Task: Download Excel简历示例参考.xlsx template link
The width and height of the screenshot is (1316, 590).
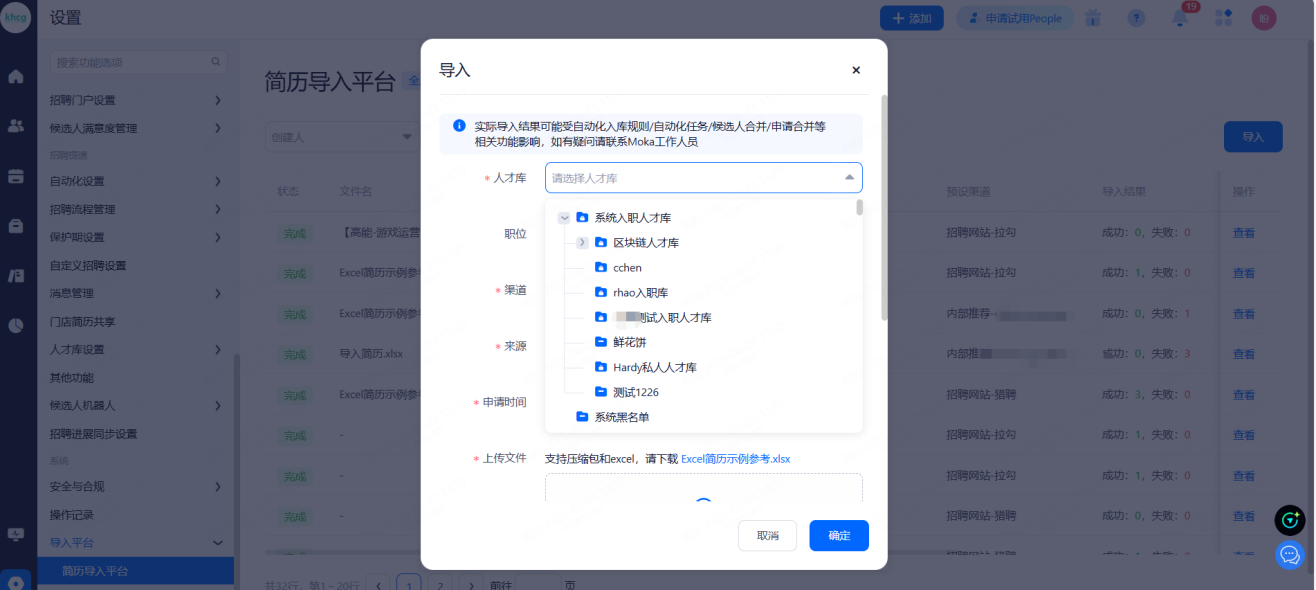Action: [x=735, y=459]
